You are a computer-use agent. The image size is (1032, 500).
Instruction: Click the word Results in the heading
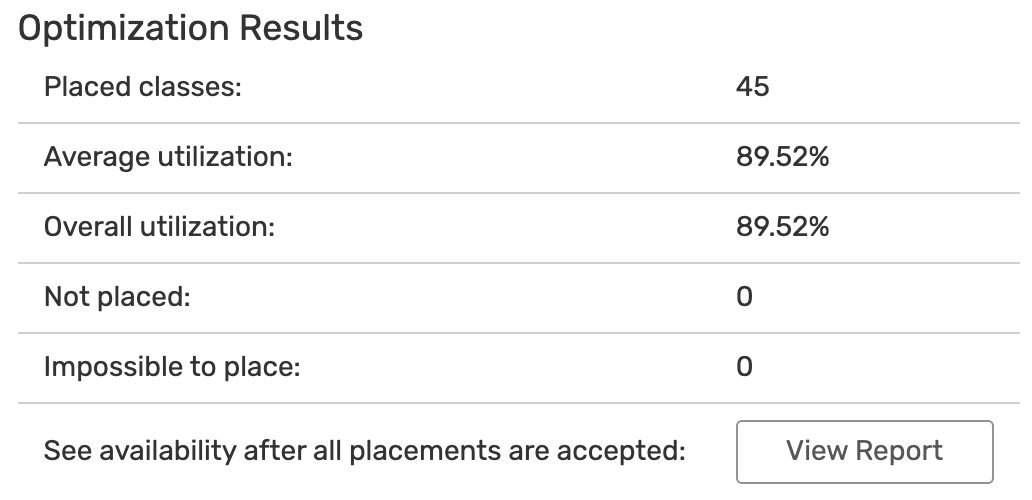(x=301, y=28)
